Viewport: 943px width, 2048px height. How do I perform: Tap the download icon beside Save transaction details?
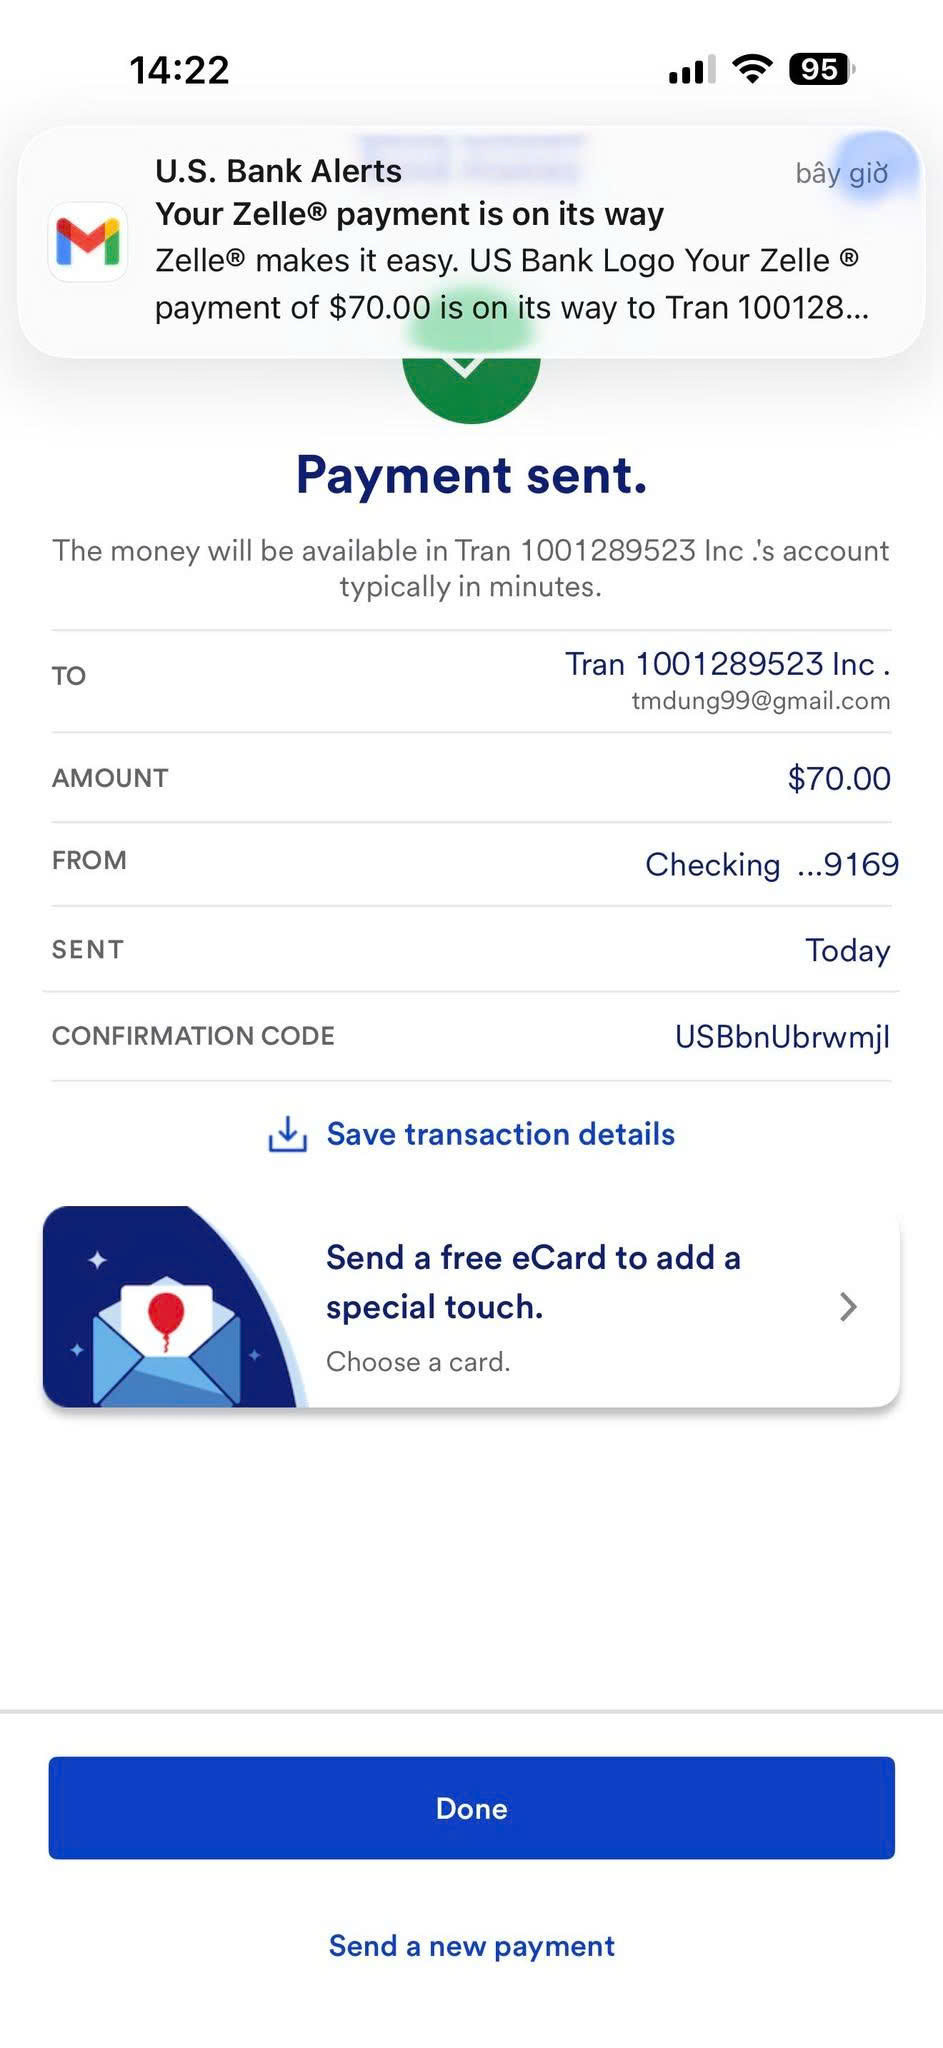point(287,1134)
